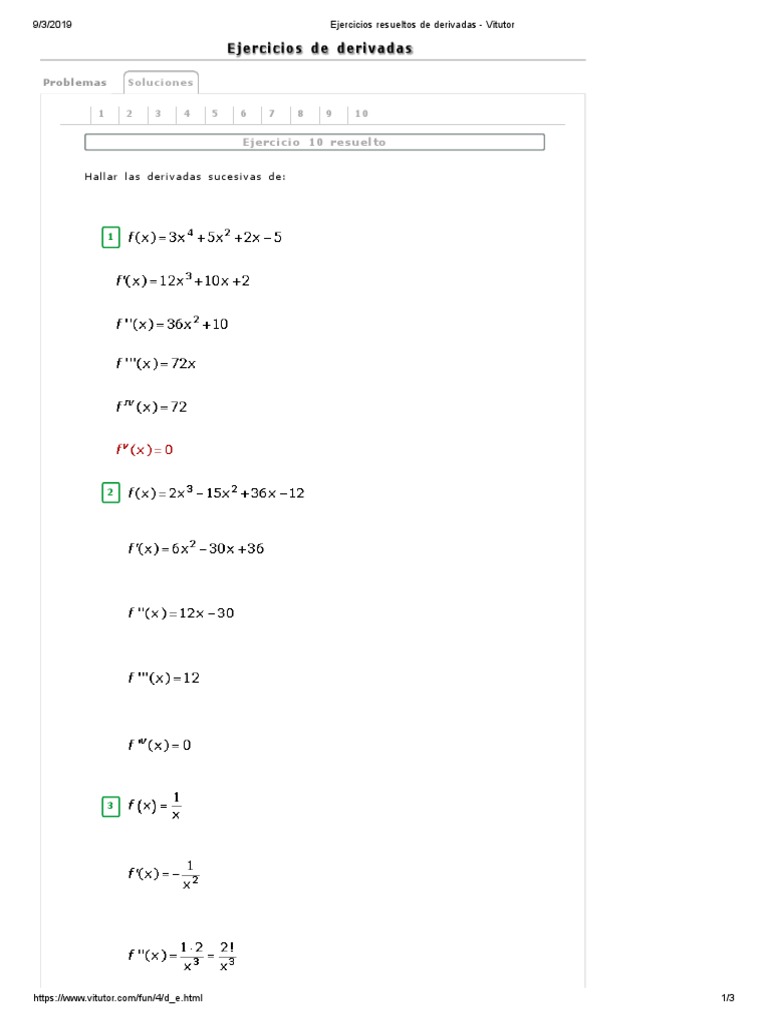Click the Ejercicios de derivadas heading
This screenshot has width=768, height=1024.
[320, 48]
